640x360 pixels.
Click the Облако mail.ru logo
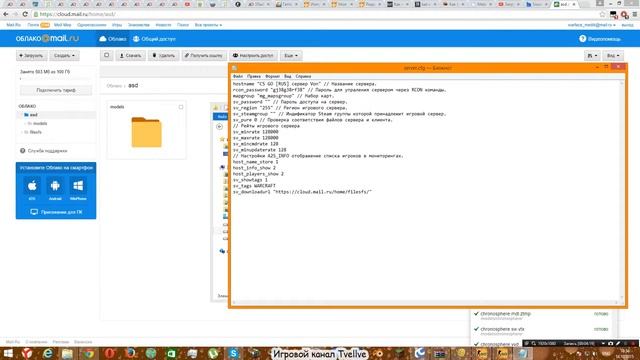point(47,38)
